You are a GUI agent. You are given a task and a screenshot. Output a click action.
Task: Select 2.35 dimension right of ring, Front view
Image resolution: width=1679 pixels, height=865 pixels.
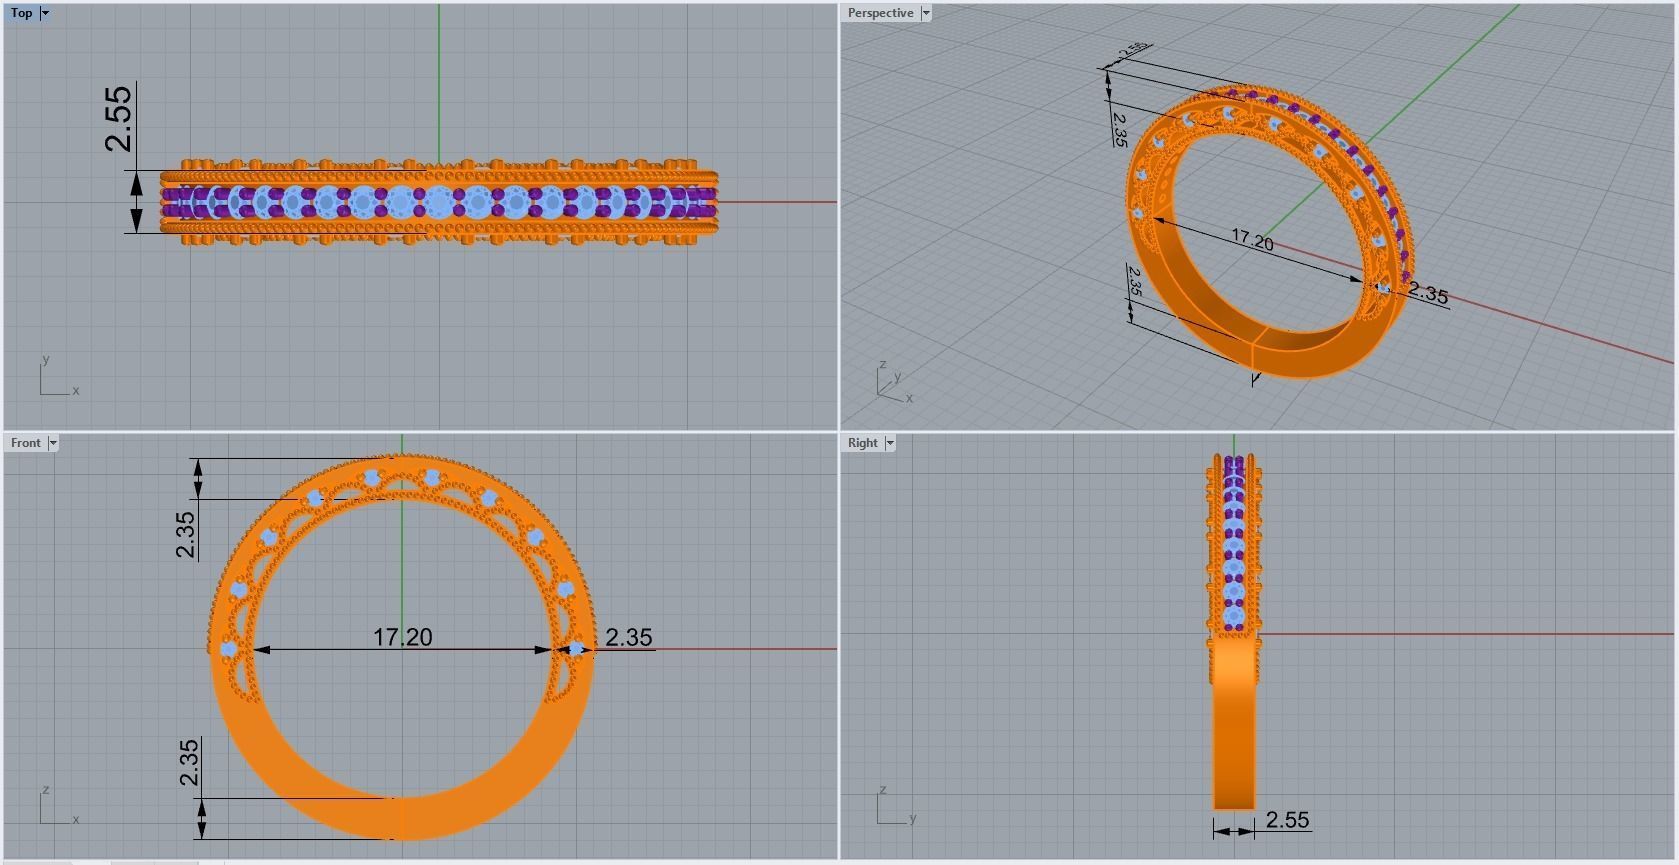(x=628, y=637)
